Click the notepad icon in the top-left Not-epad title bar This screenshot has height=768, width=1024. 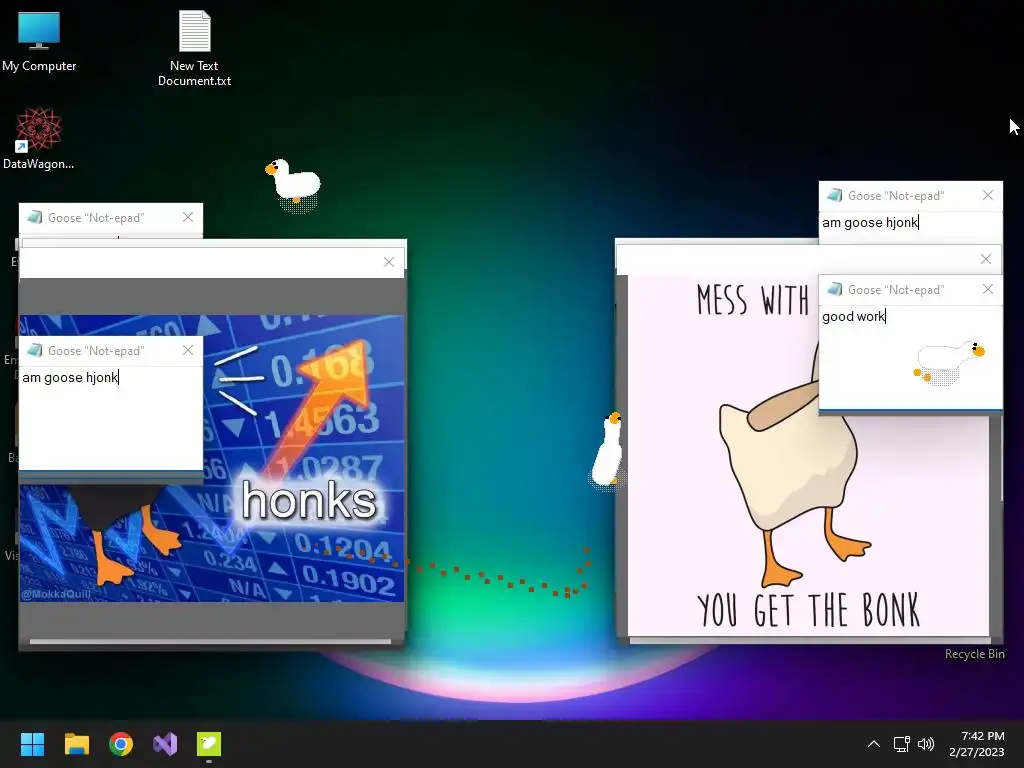coord(35,217)
